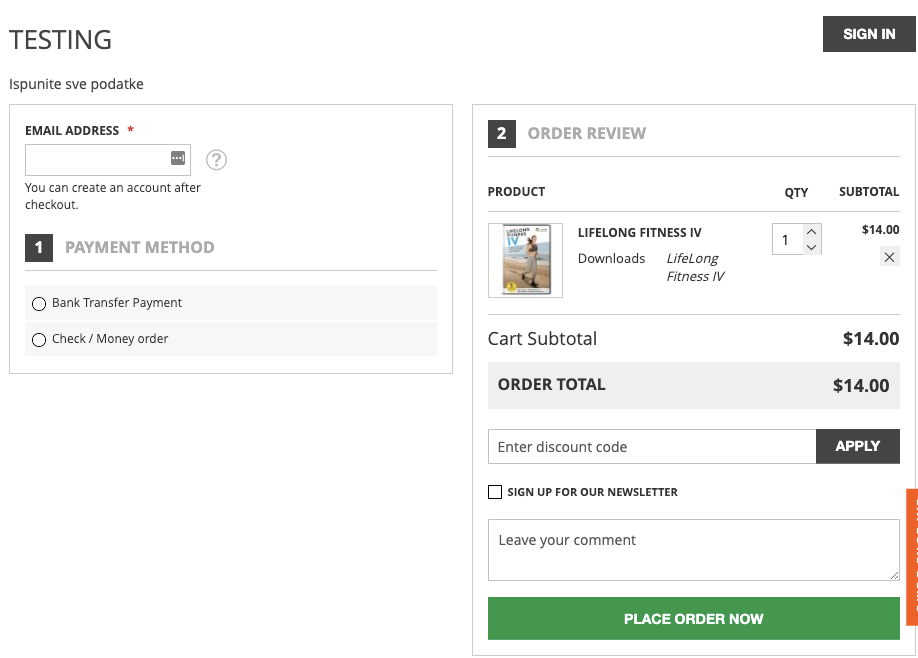Screen dimensions: 918x658
Task: Select Check / Money order
Action: pos(38,339)
